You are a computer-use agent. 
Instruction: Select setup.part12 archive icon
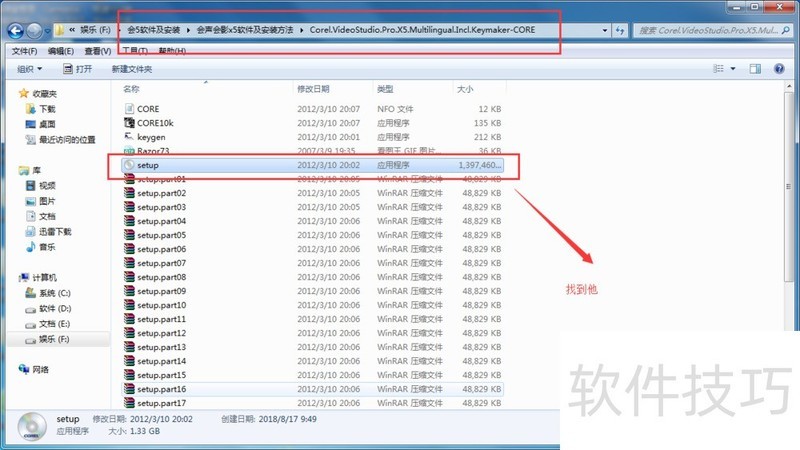coord(129,333)
